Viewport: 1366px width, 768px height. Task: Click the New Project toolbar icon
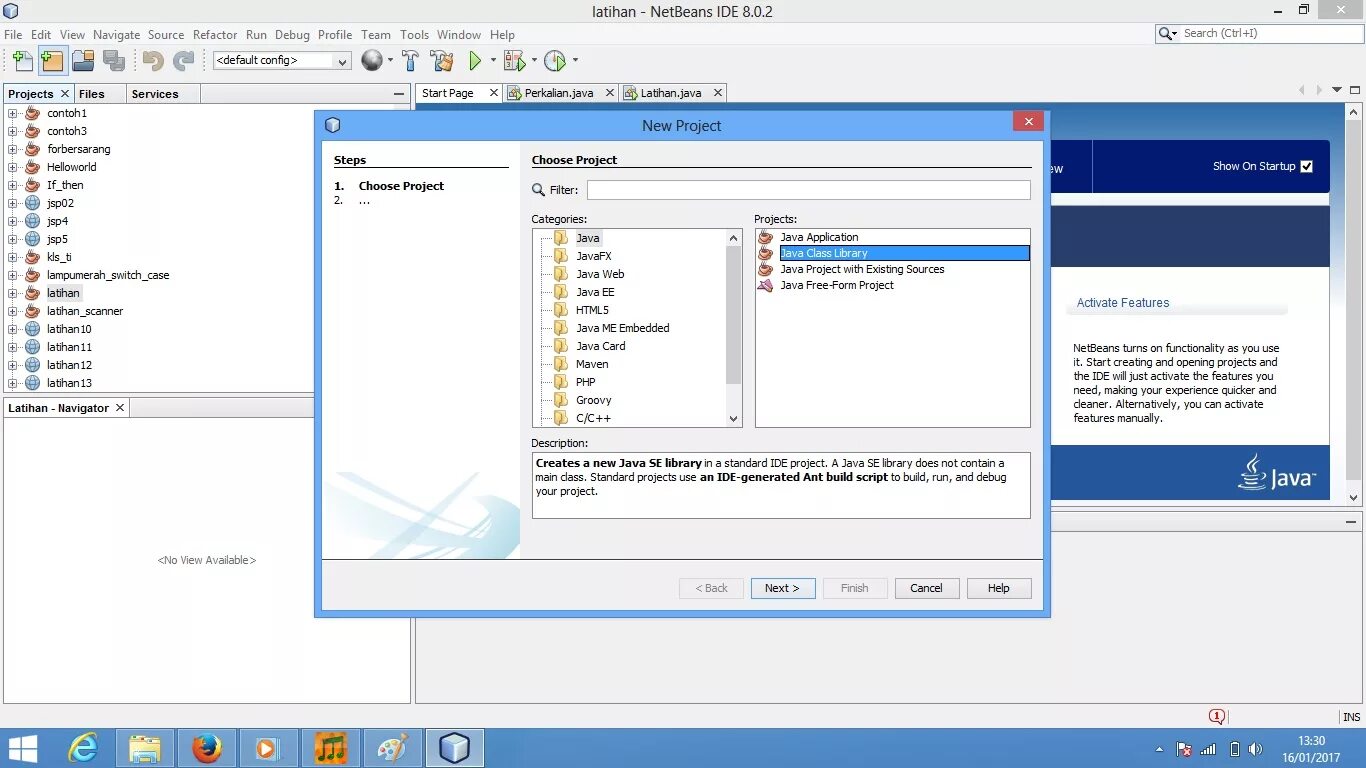click(x=53, y=61)
